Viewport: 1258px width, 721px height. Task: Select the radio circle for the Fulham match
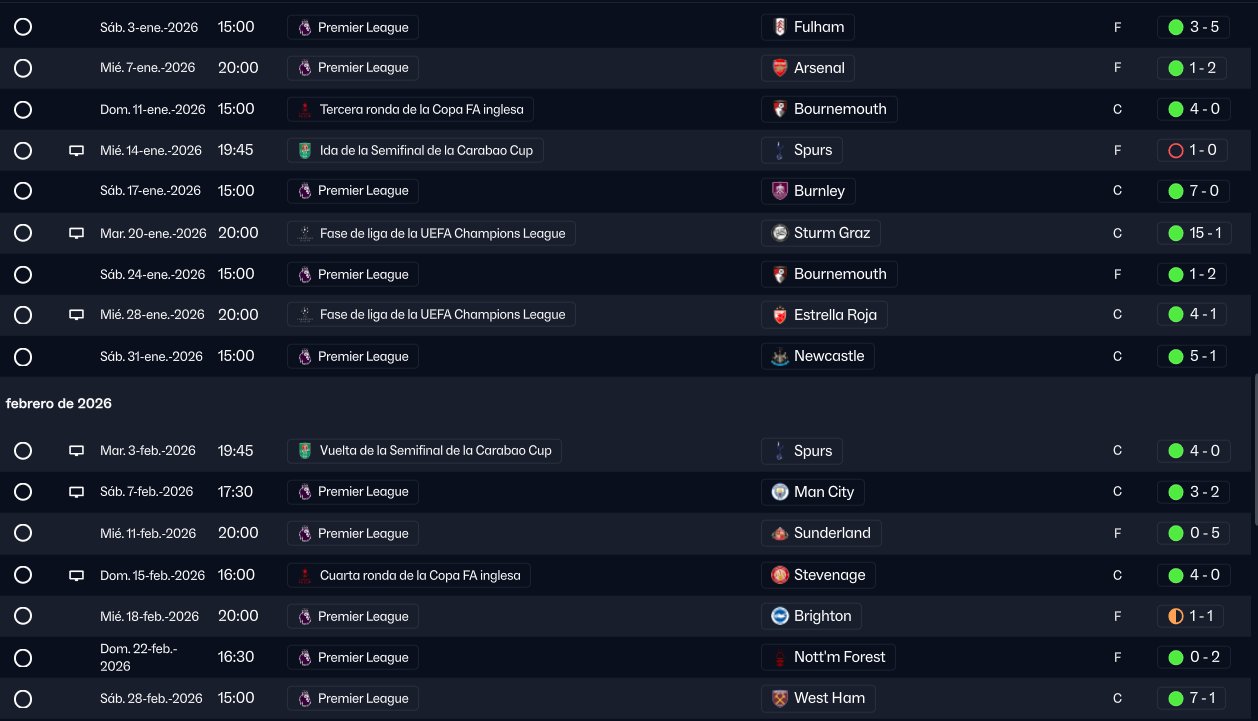[23, 27]
